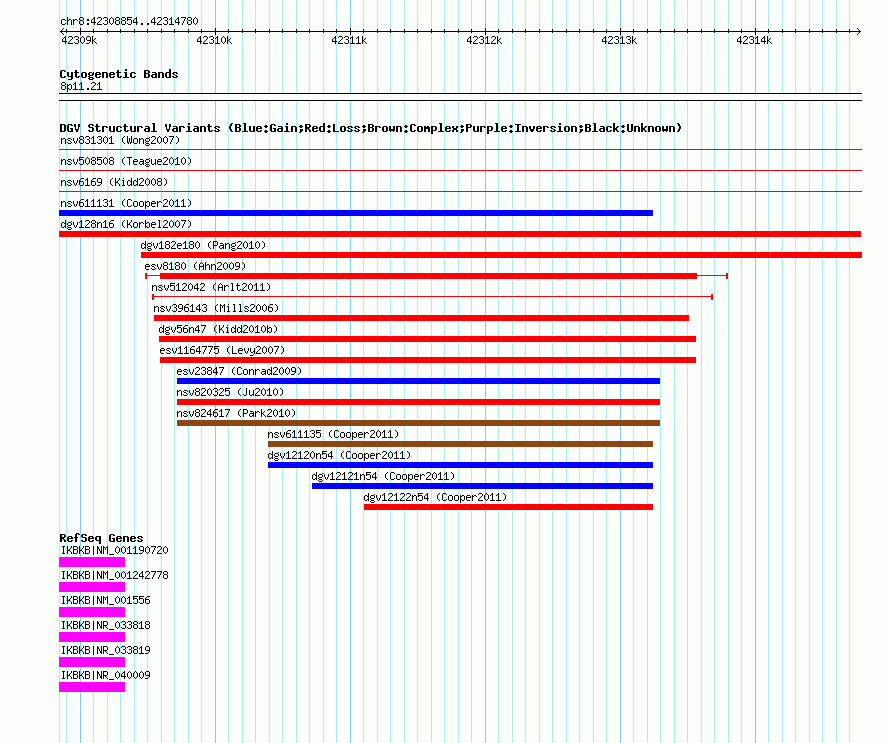Click the dgv182e180 (Pang2010) red bar

pyautogui.click(x=501, y=255)
